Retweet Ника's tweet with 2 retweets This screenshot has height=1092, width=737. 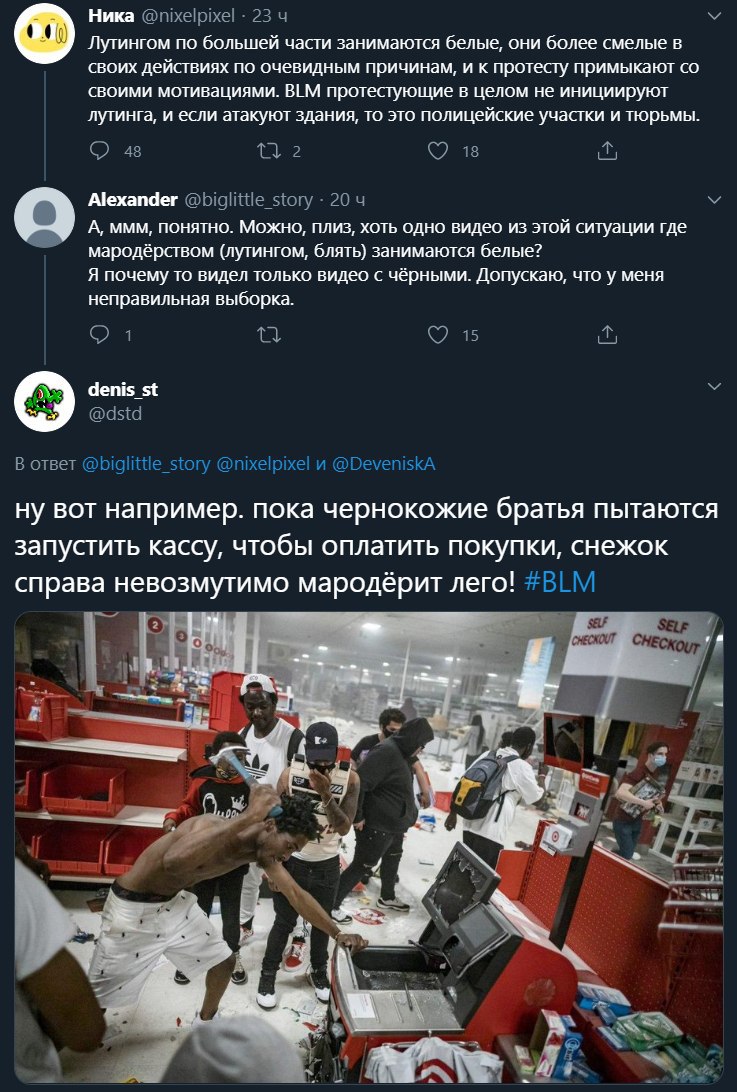(x=269, y=150)
